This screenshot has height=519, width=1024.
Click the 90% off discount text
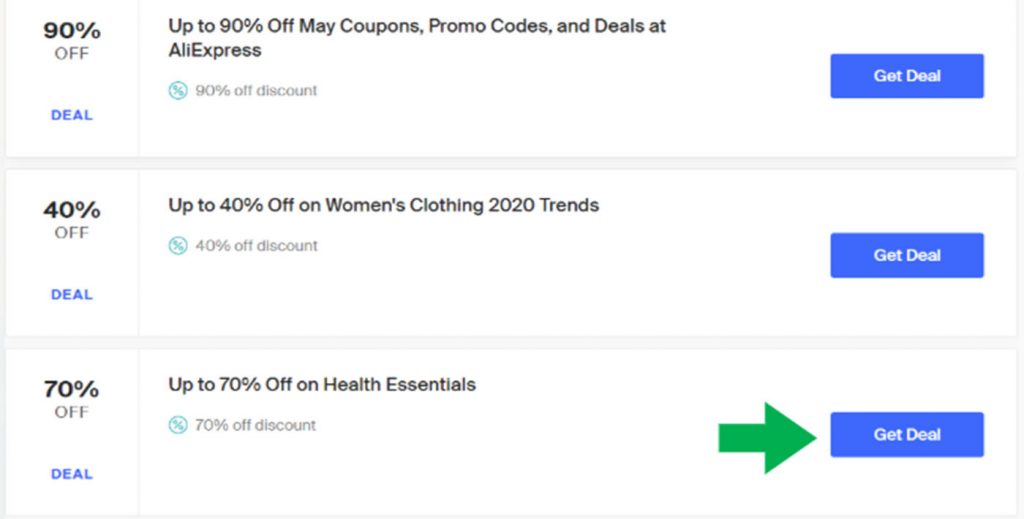(x=256, y=90)
